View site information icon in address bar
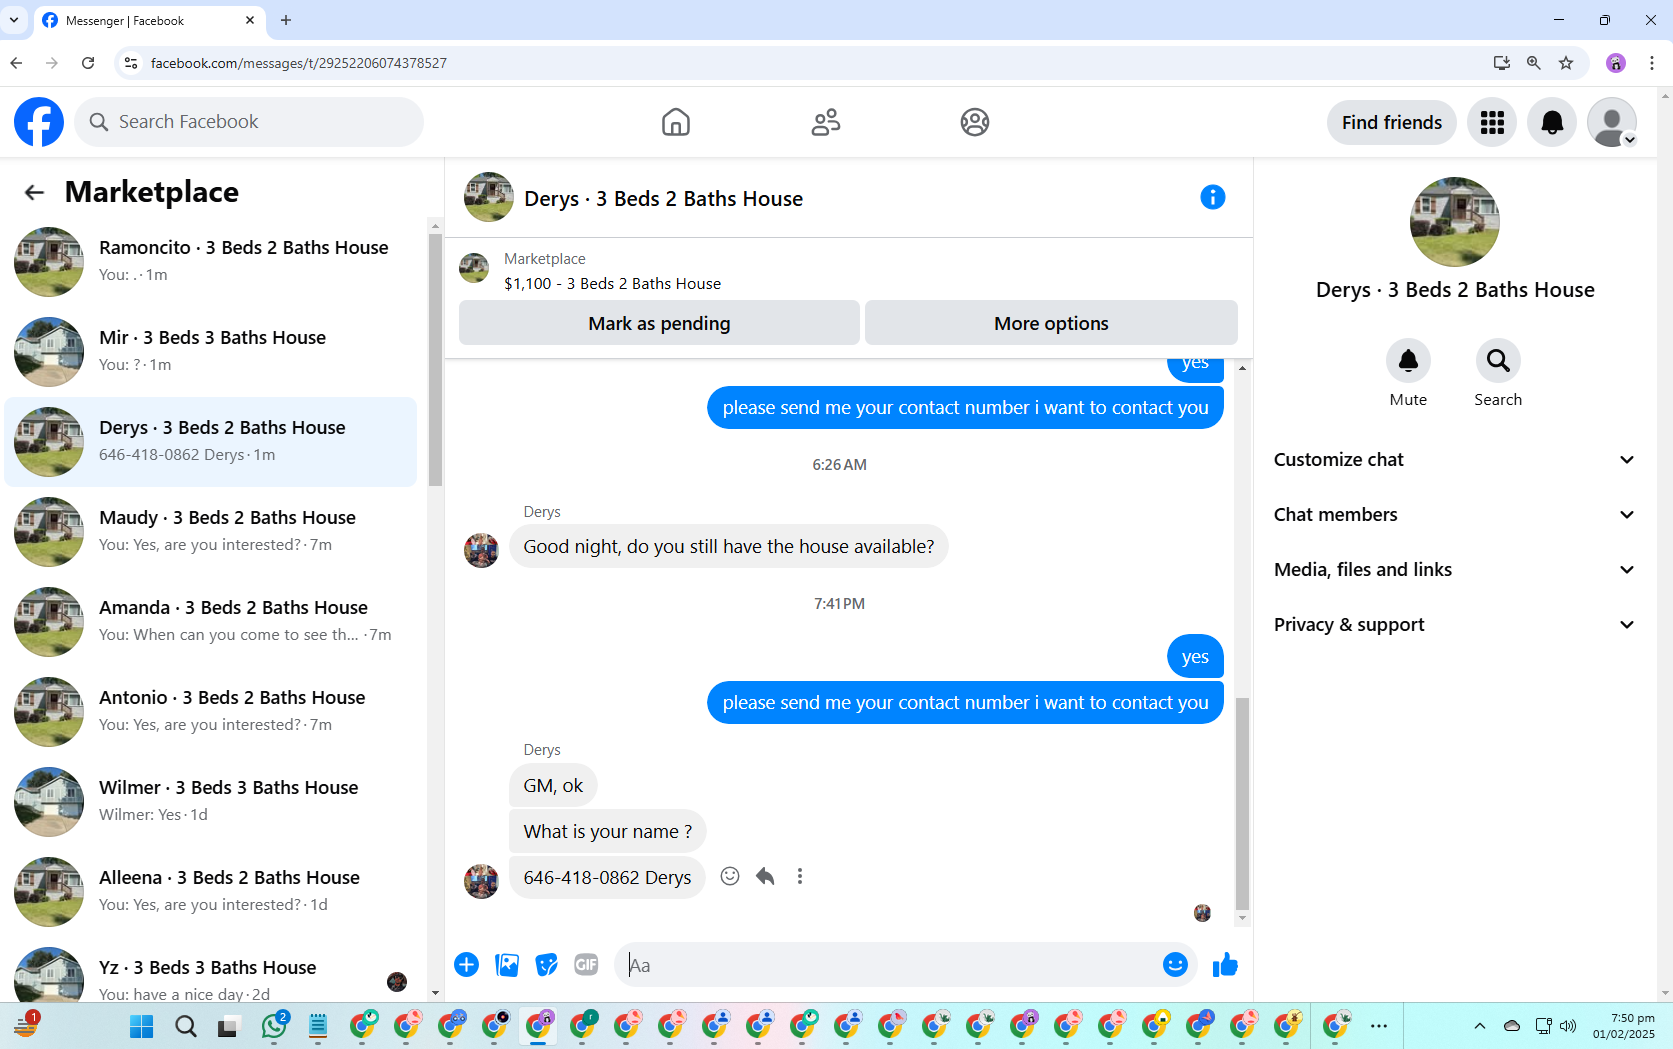 (x=131, y=63)
